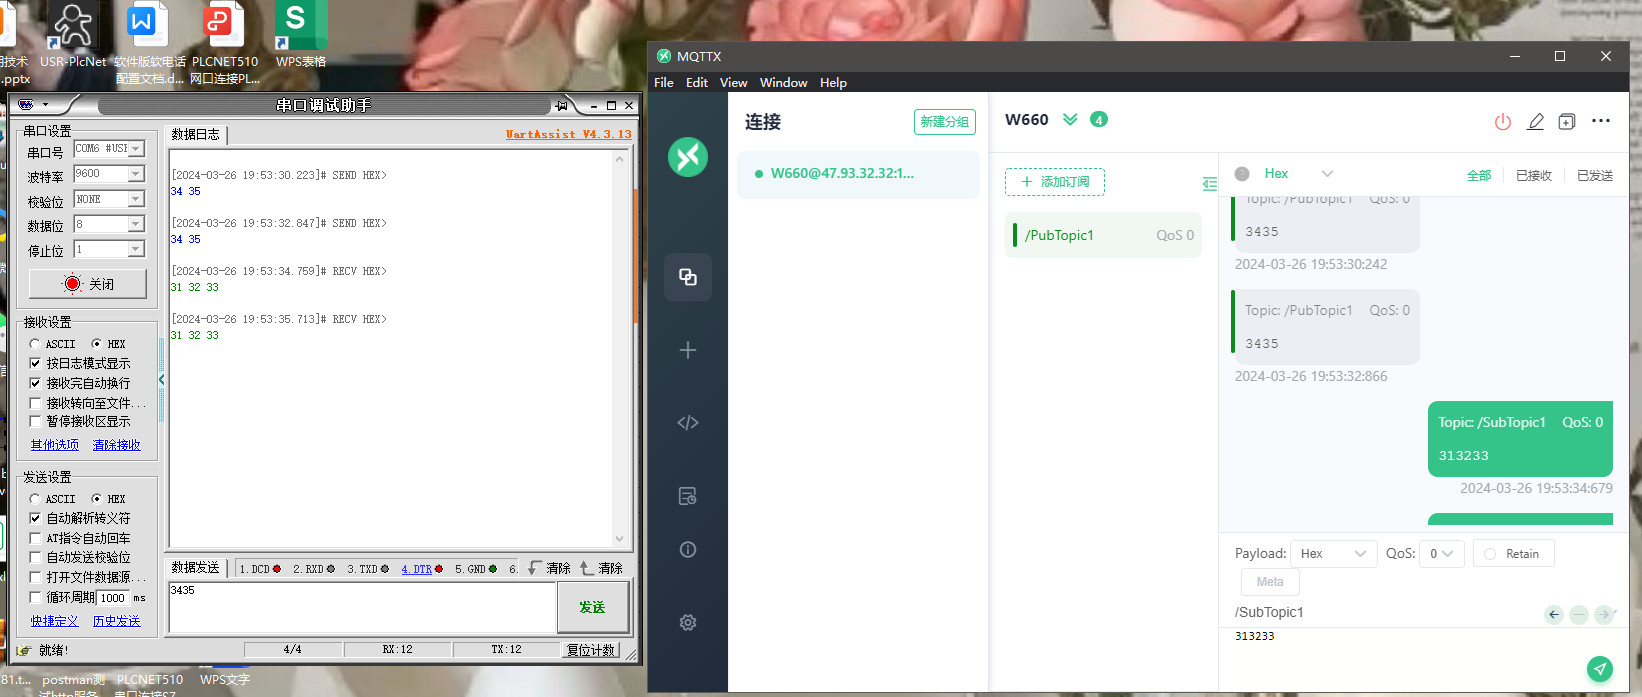Enable 暂停接收区显示 checkbox
The height and width of the screenshot is (697, 1642).
click(x=36, y=421)
